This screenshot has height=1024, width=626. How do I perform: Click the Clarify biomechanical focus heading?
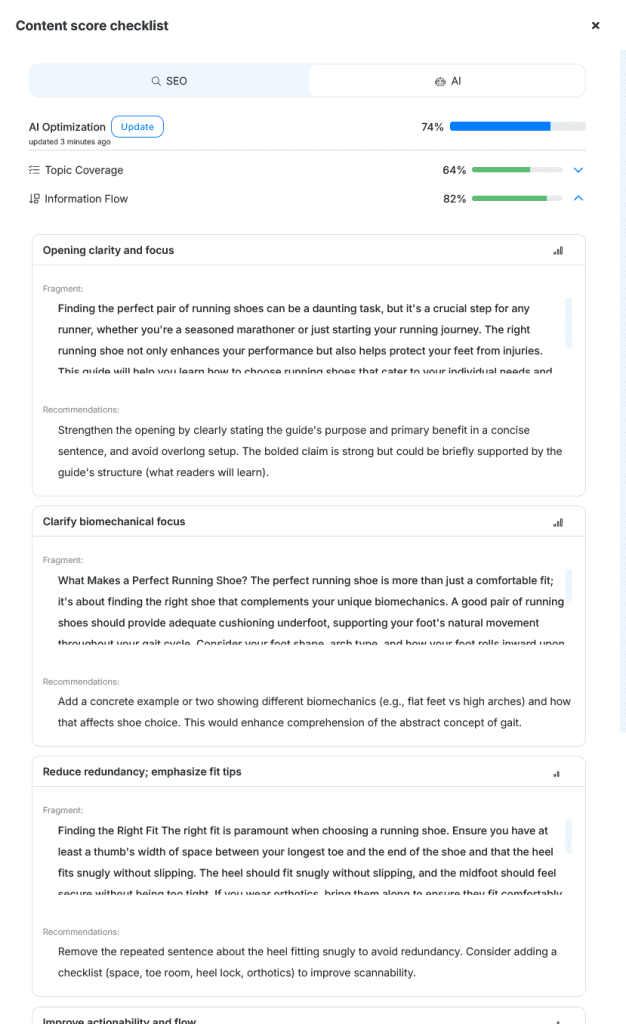(114, 521)
